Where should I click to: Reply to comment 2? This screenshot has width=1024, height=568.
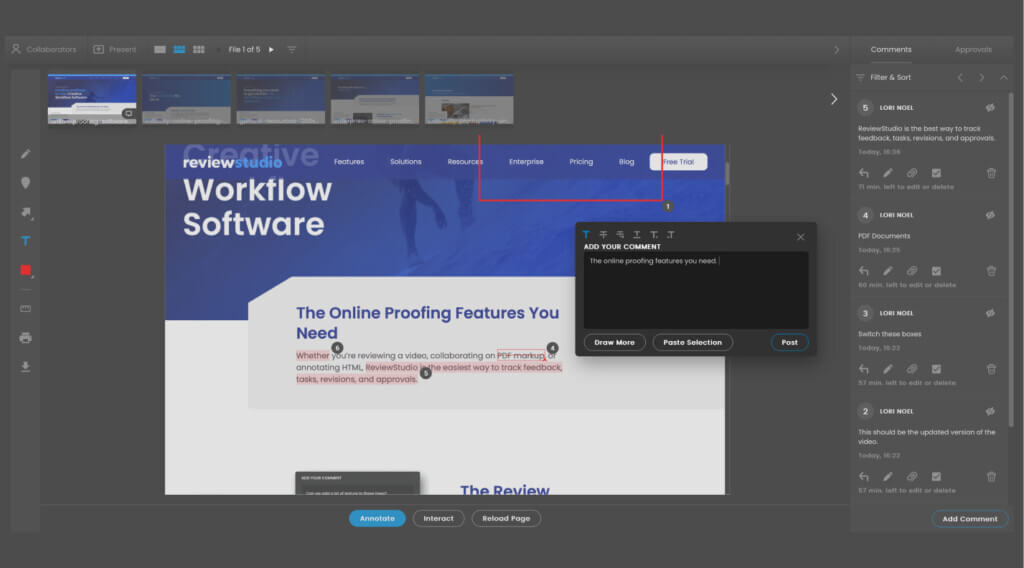coord(864,477)
